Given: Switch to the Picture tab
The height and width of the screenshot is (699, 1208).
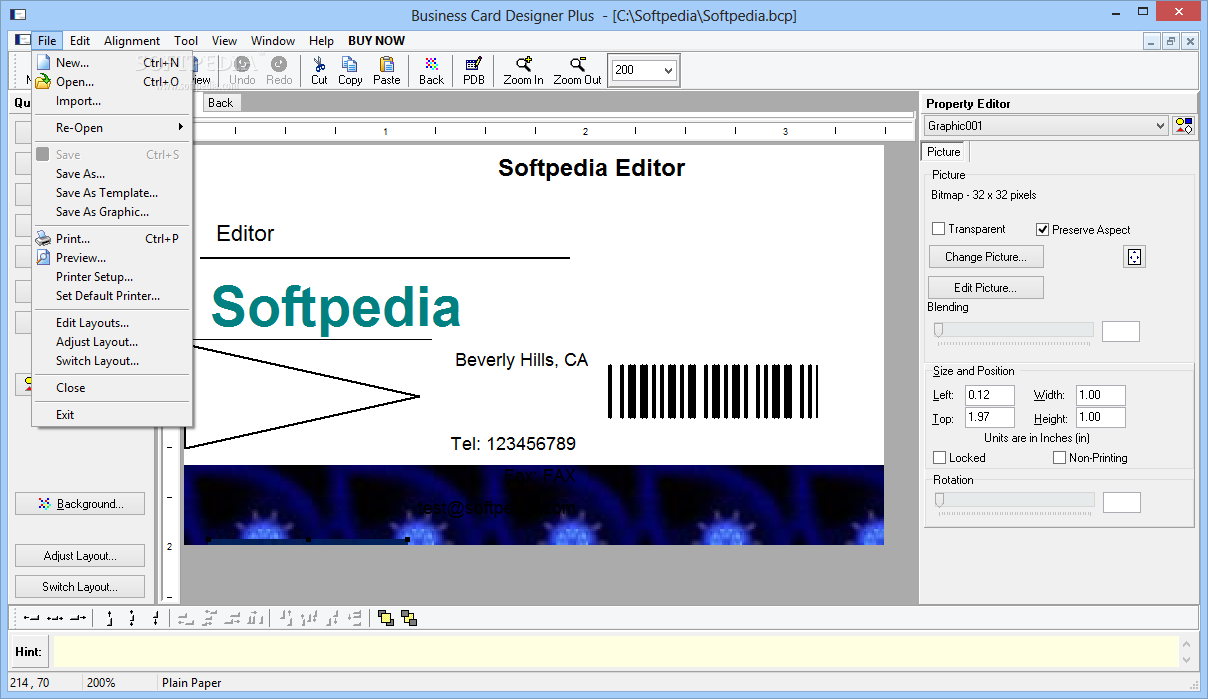Looking at the screenshot, I should pyautogui.click(x=943, y=152).
